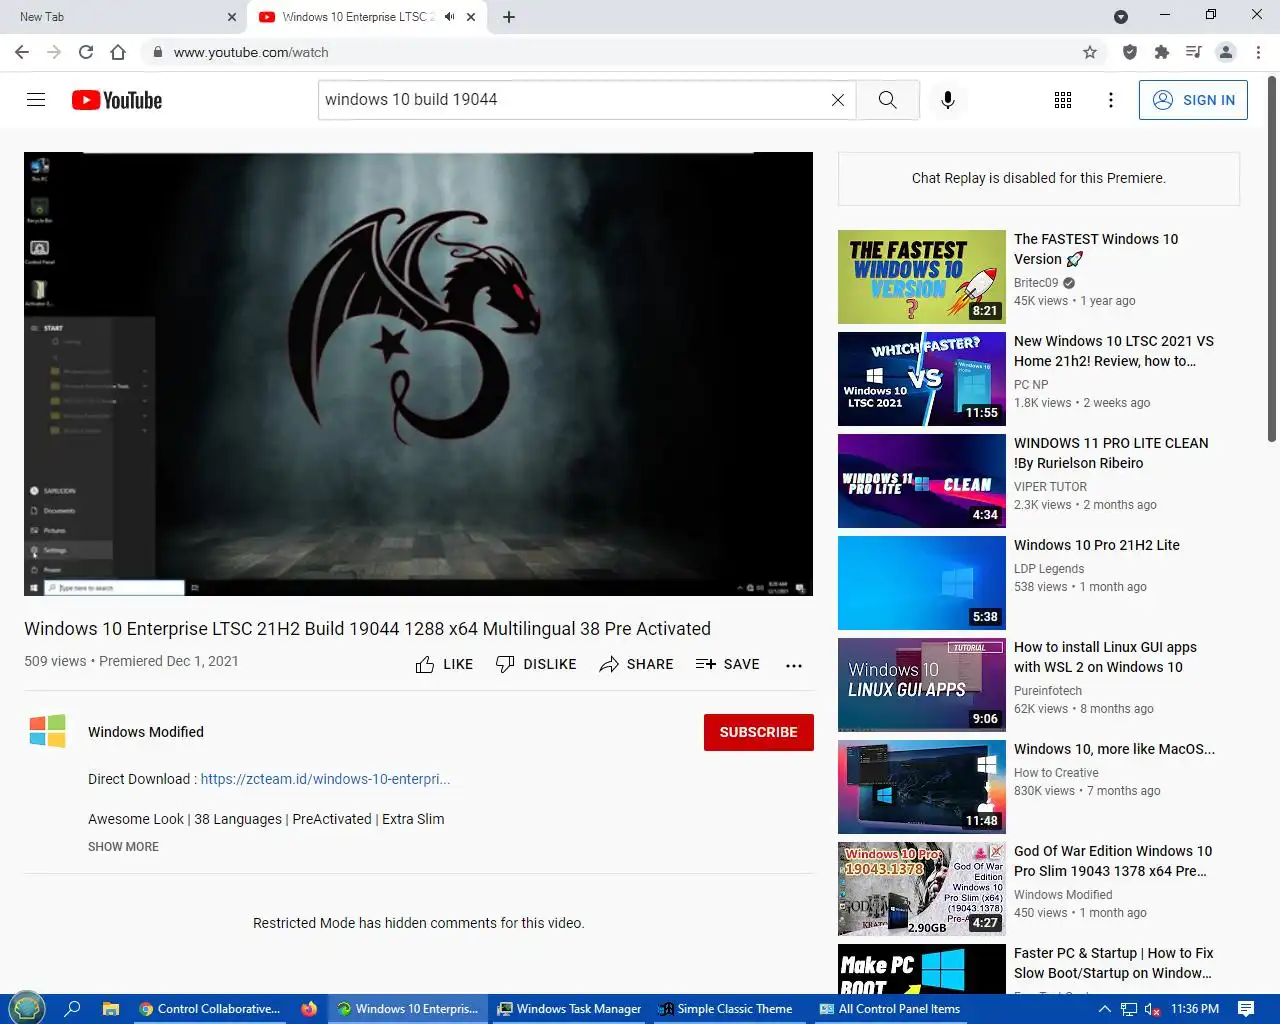Open Faster PC & Startup video title
This screenshot has width=1280, height=1024.
point(1114,963)
